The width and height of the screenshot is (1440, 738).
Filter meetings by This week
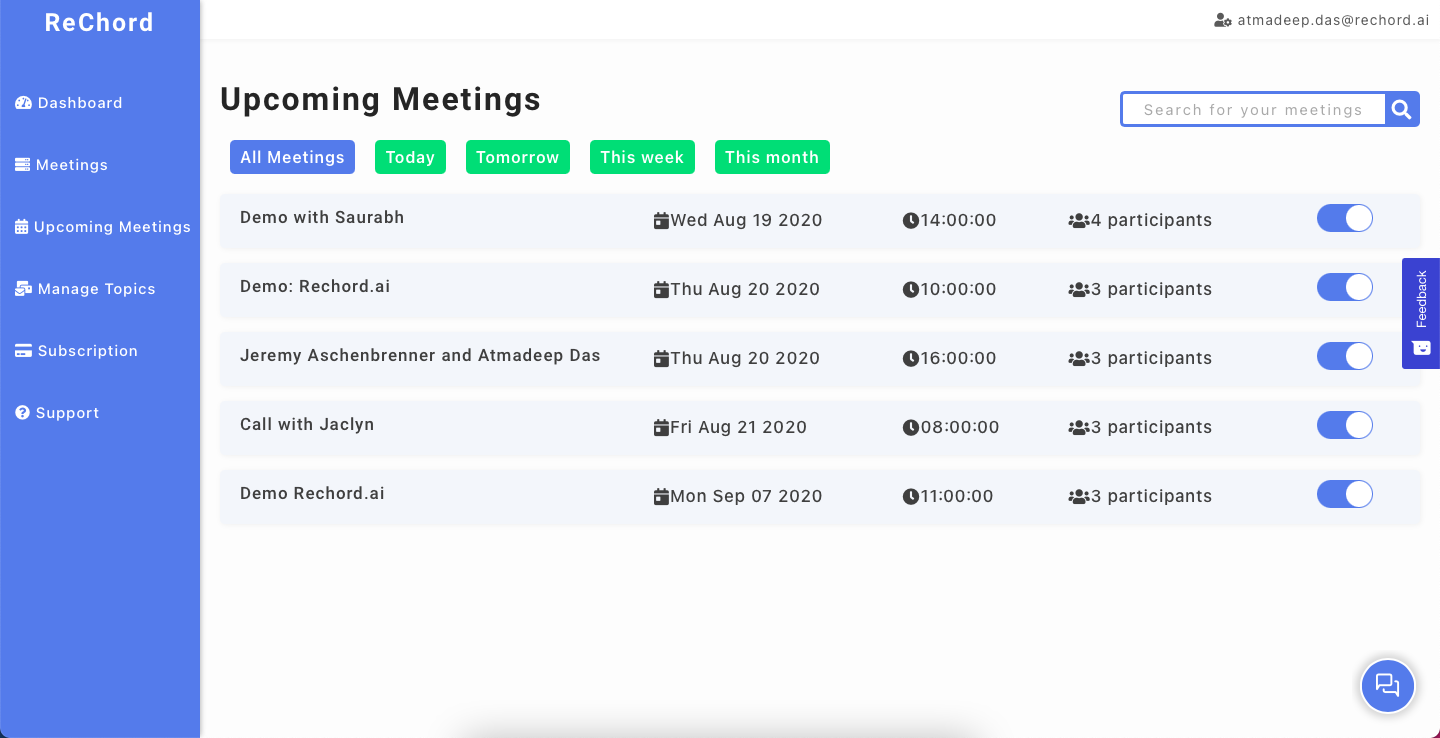point(642,157)
